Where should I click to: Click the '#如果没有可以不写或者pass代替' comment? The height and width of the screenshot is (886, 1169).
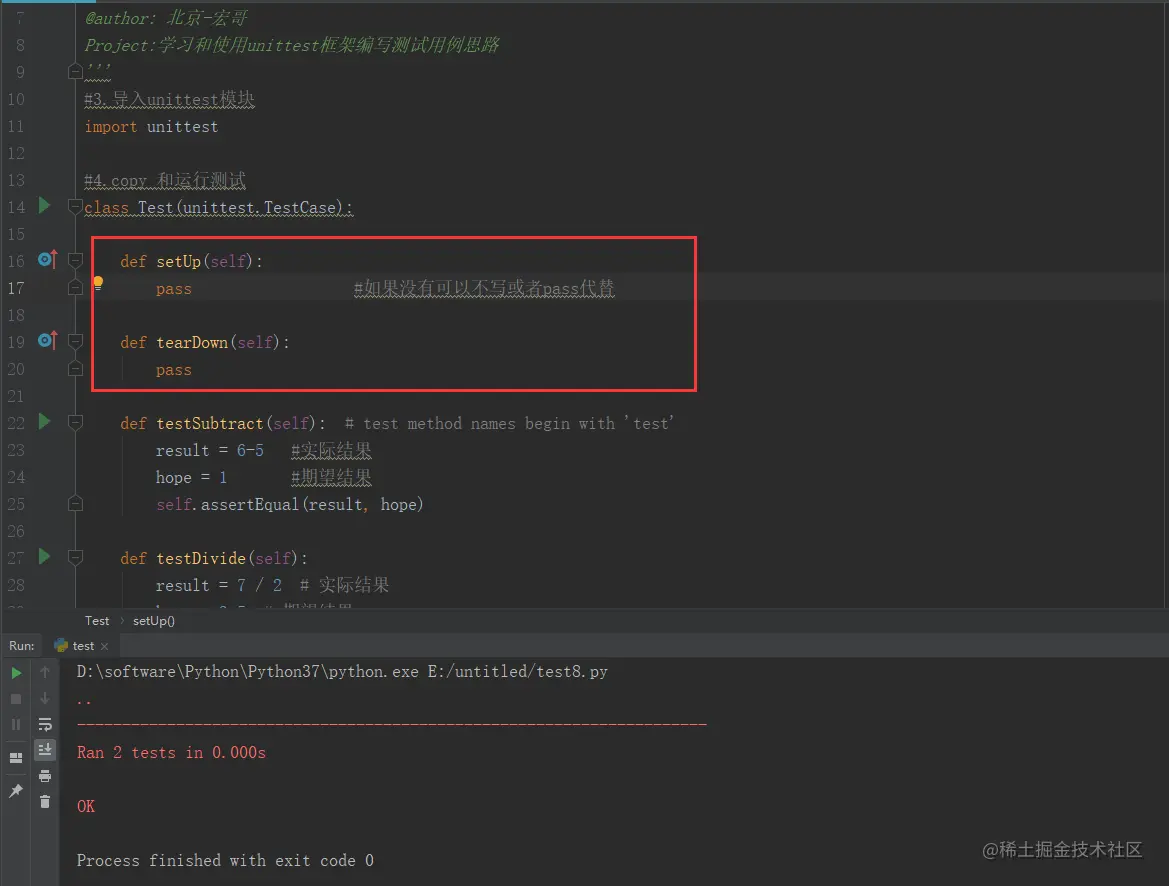click(x=484, y=288)
